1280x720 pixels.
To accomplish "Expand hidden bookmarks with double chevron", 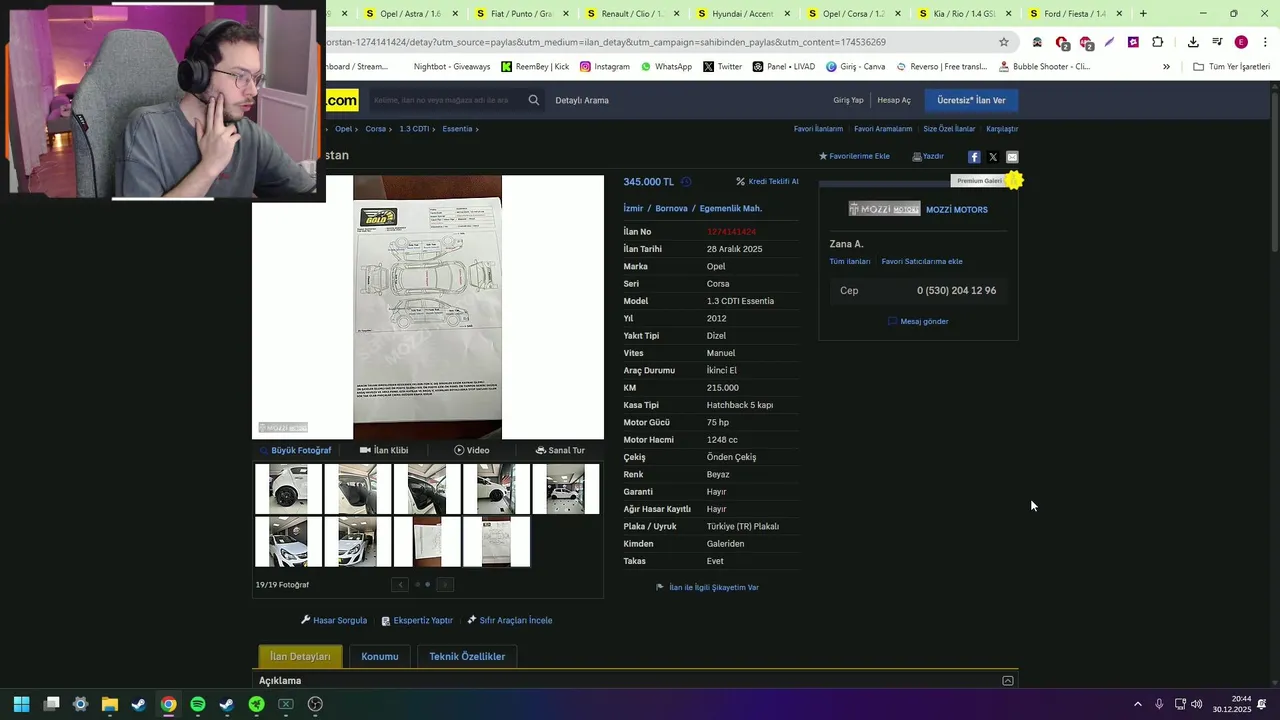I will pos(1166,66).
